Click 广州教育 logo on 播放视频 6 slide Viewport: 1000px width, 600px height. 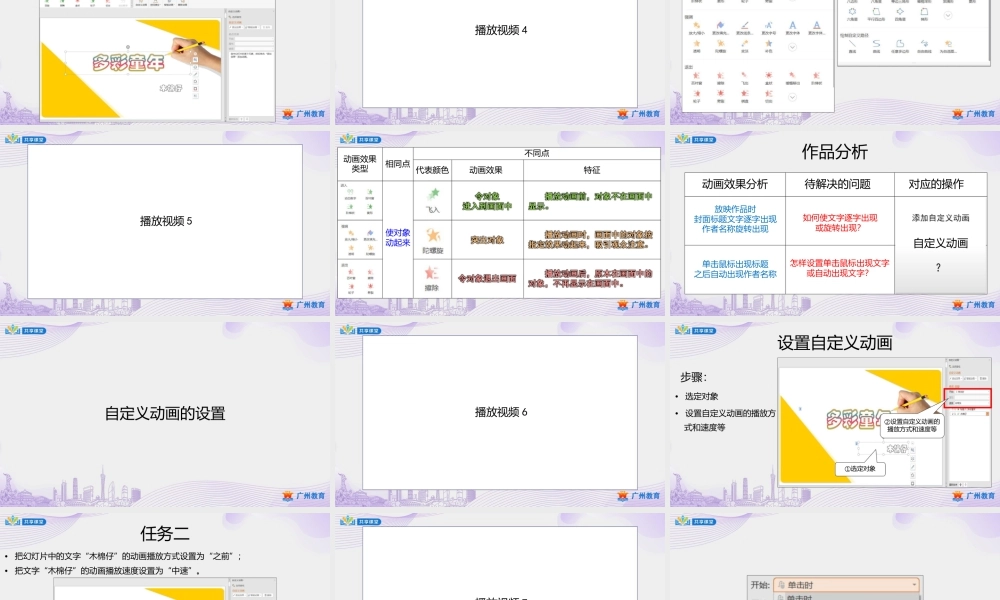[x=640, y=495]
